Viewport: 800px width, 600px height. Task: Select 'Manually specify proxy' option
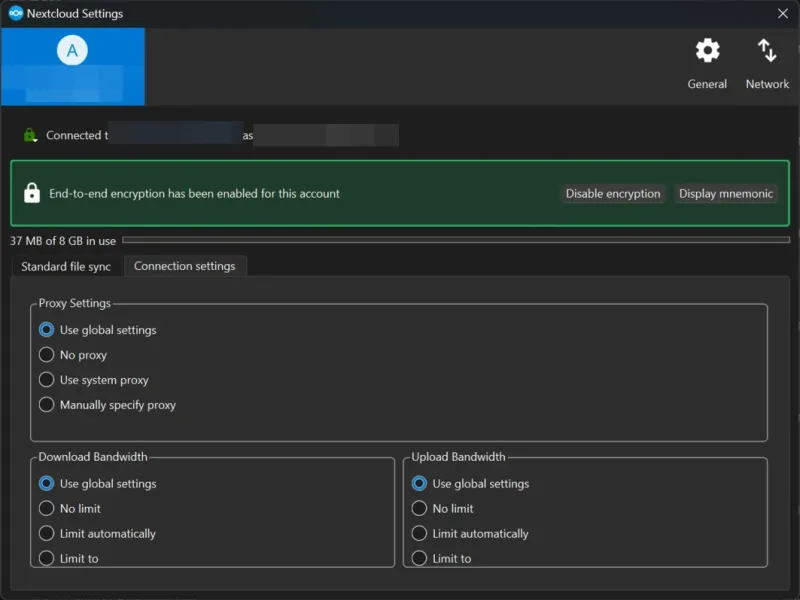pyautogui.click(x=107, y=405)
